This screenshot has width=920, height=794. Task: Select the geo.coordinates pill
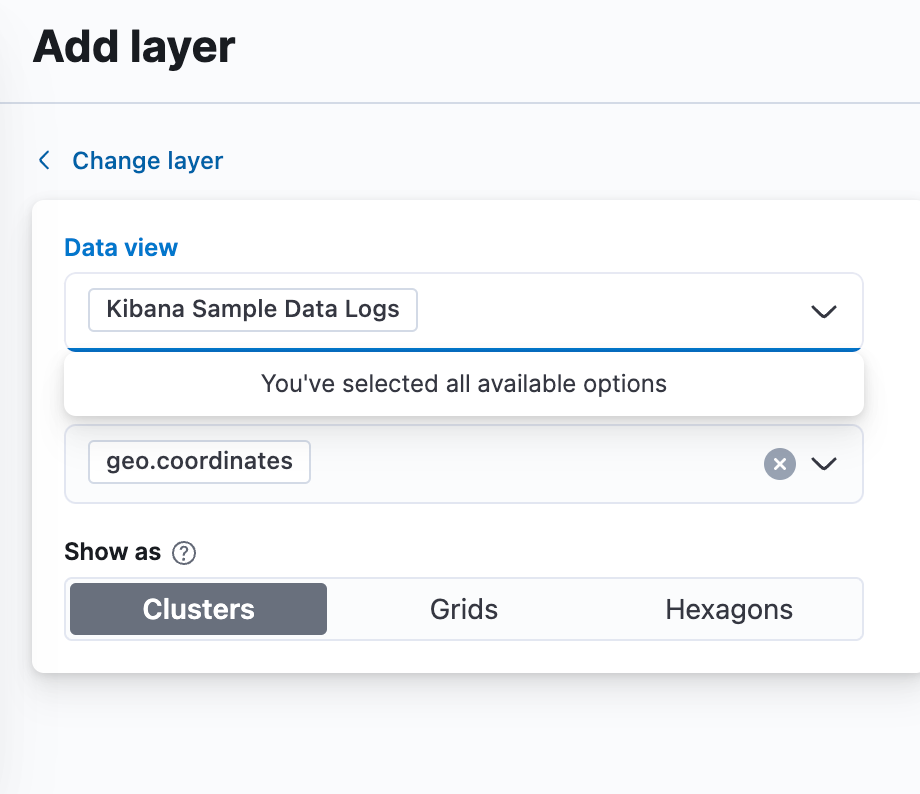199,462
